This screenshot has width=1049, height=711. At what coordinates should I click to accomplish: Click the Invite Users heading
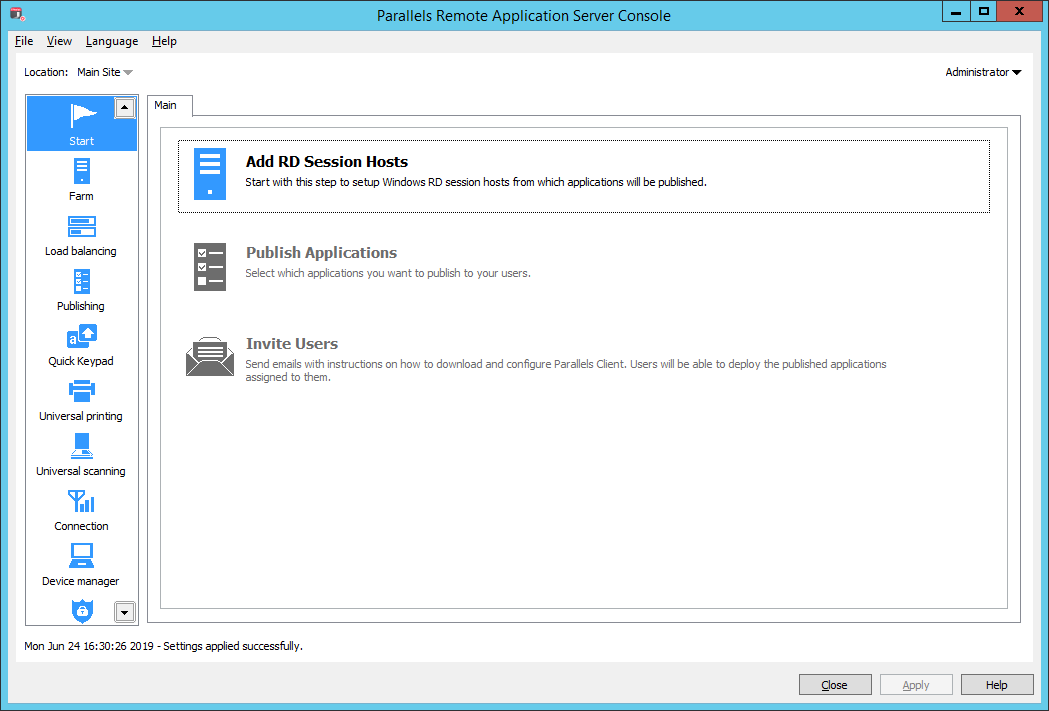(292, 344)
